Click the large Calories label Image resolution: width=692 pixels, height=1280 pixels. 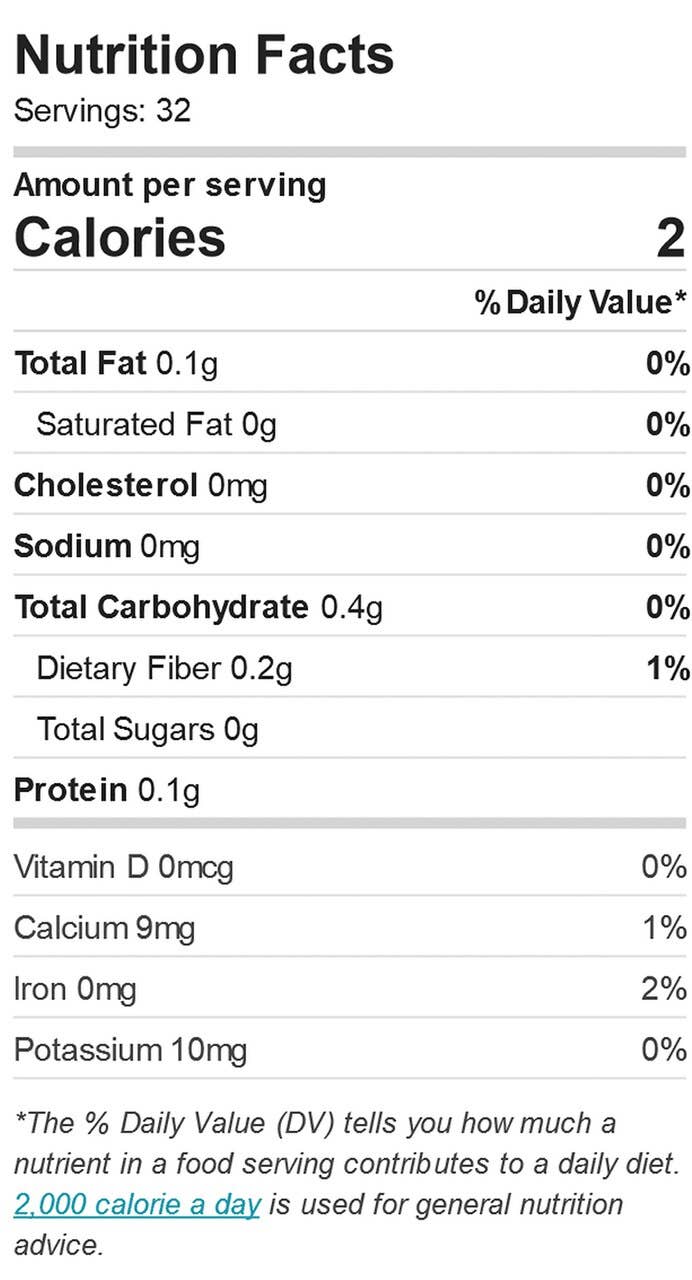pos(120,238)
